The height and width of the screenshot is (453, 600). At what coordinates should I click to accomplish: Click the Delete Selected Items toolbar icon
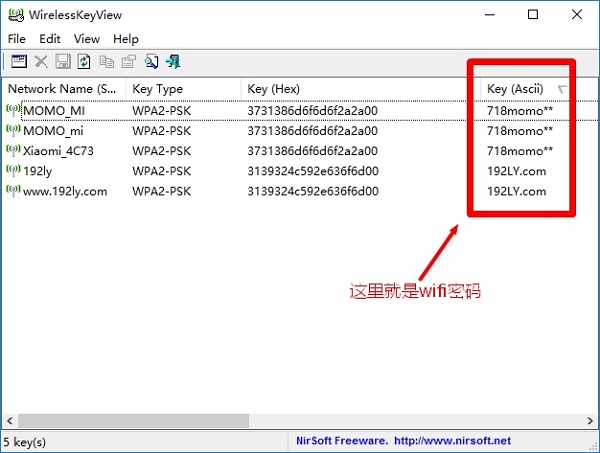pos(41,62)
